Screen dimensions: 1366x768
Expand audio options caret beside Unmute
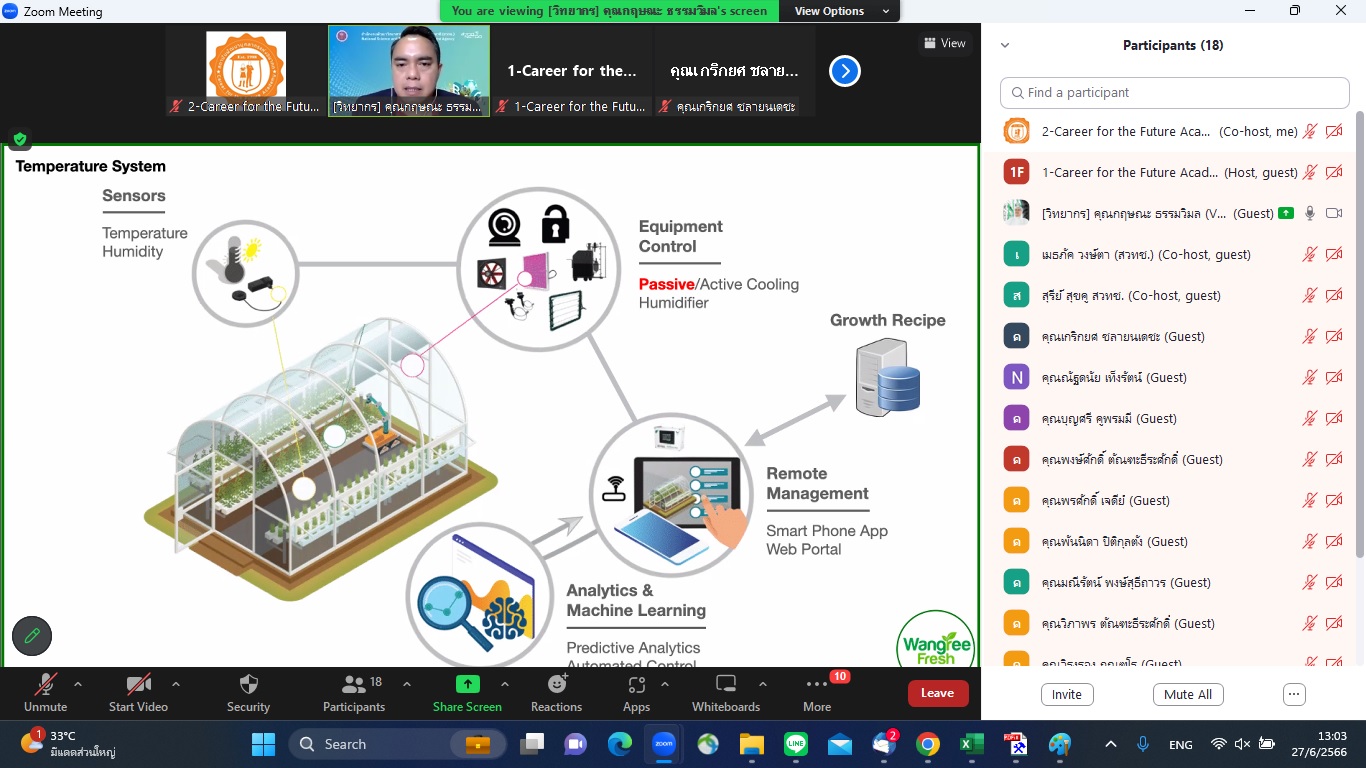click(x=78, y=684)
